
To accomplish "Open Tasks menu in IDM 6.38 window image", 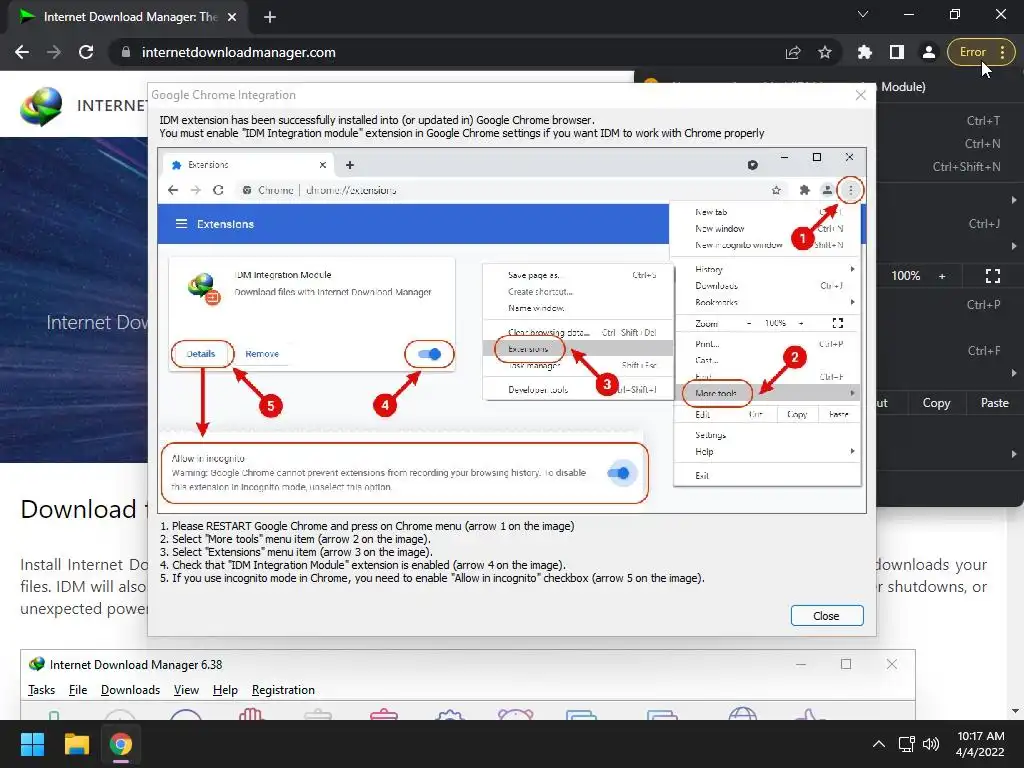I will point(41,690).
